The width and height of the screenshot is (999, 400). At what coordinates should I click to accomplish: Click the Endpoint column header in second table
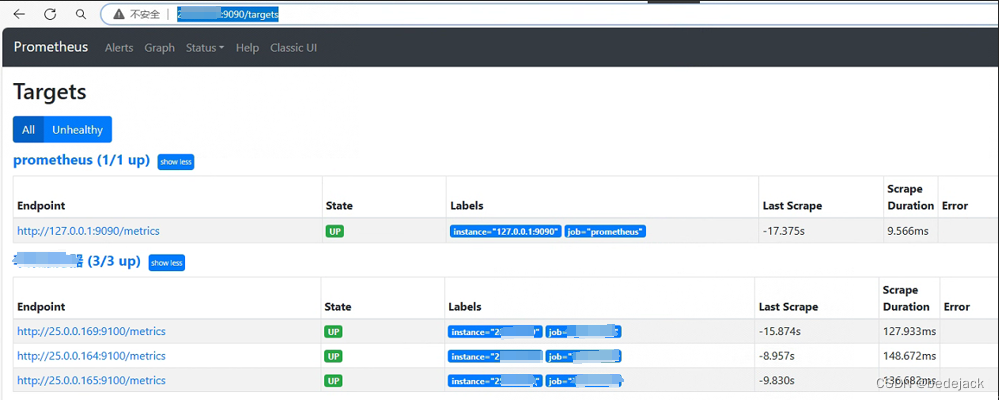[x=41, y=306]
